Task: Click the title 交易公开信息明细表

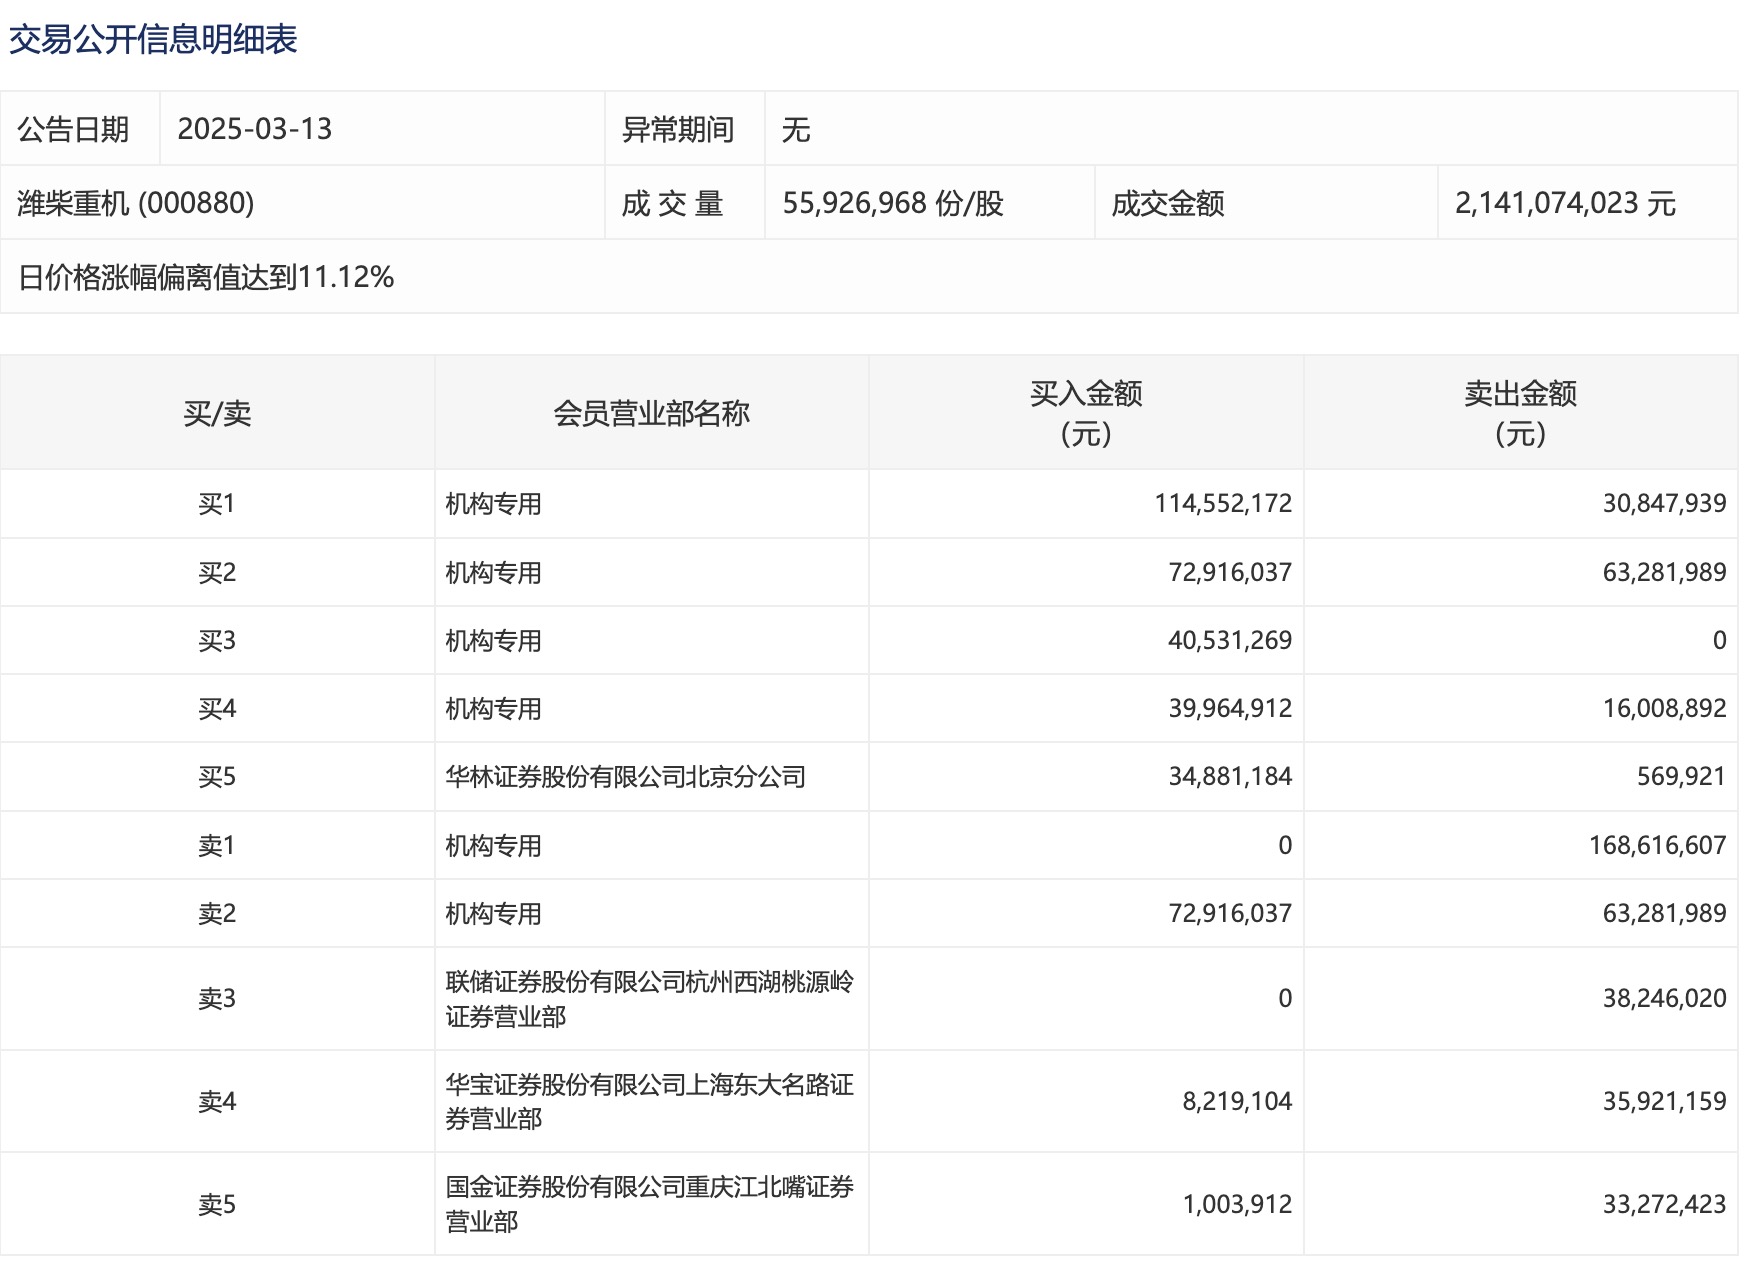Action: [x=153, y=40]
